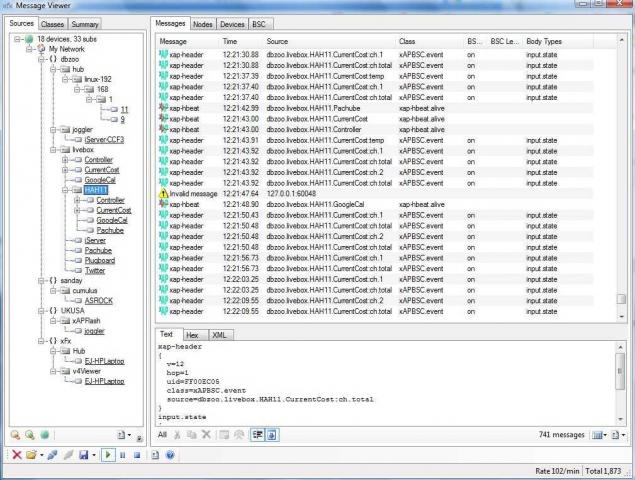This screenshot has height=480, width=635.
Task: Toggle the auto-scroll blue page icon
Action: click(x=272, y=435)
